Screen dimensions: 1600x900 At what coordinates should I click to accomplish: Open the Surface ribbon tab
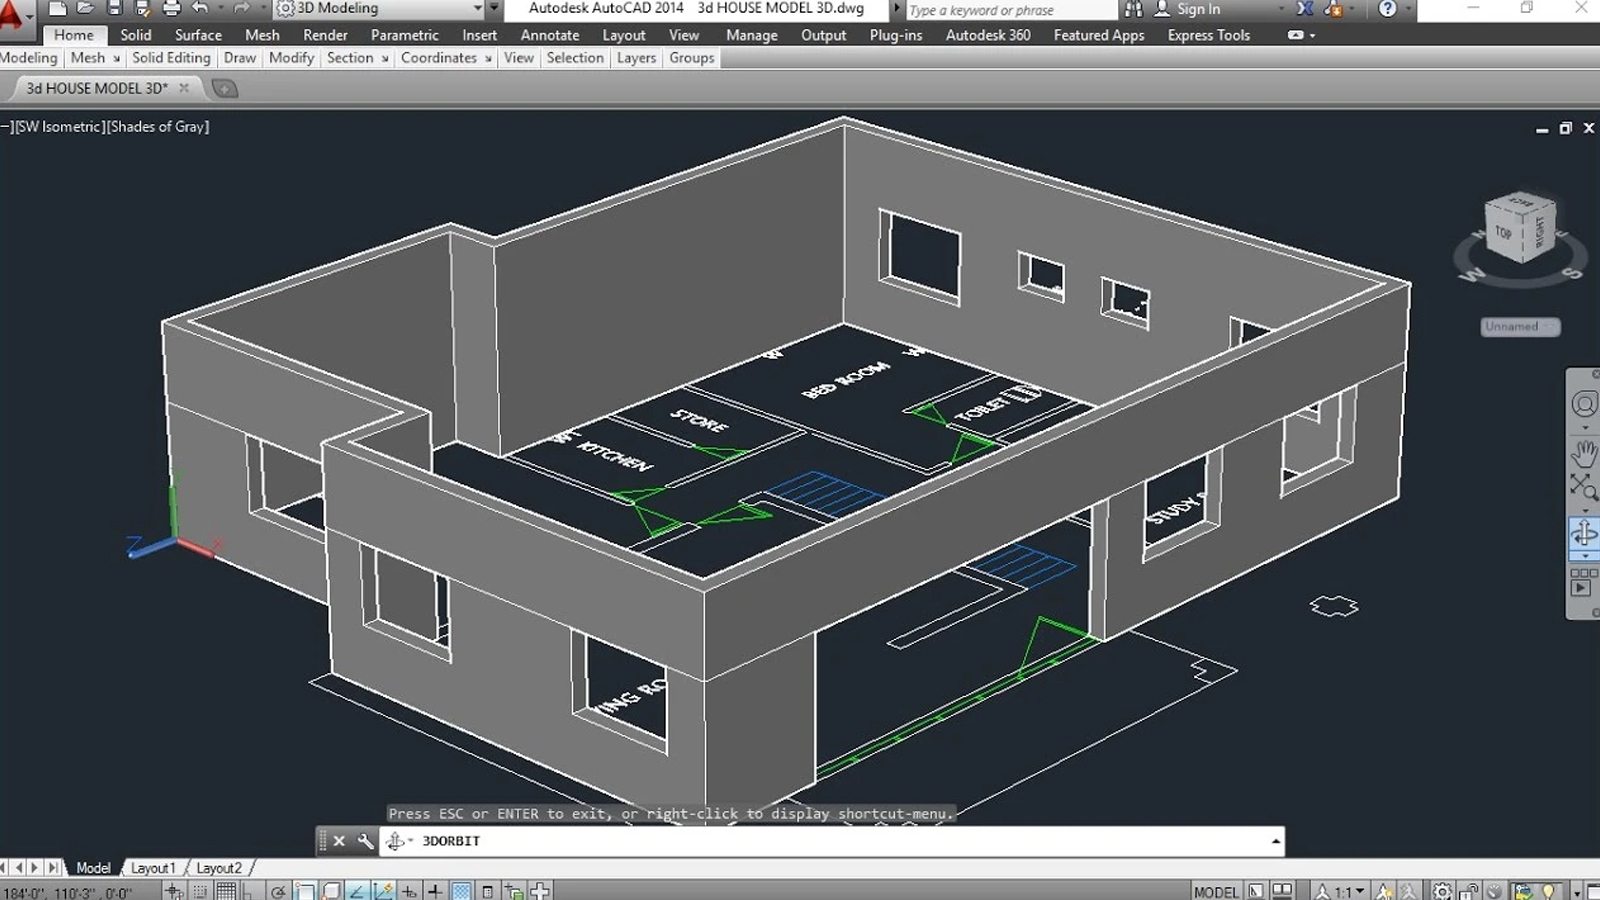198,35
